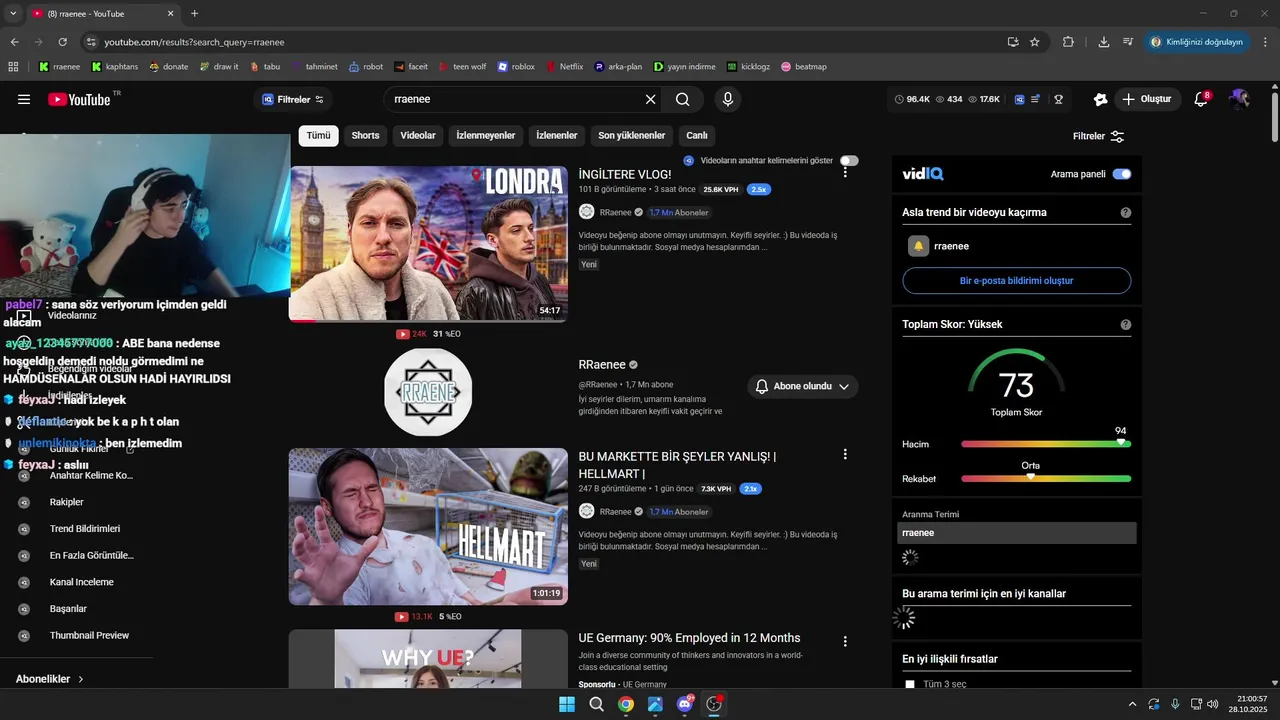The height and width of the screenshot is (720, 1280).
Task: Open the faceit bookmark
Action: pyautogui.click(x=411, y=67)
